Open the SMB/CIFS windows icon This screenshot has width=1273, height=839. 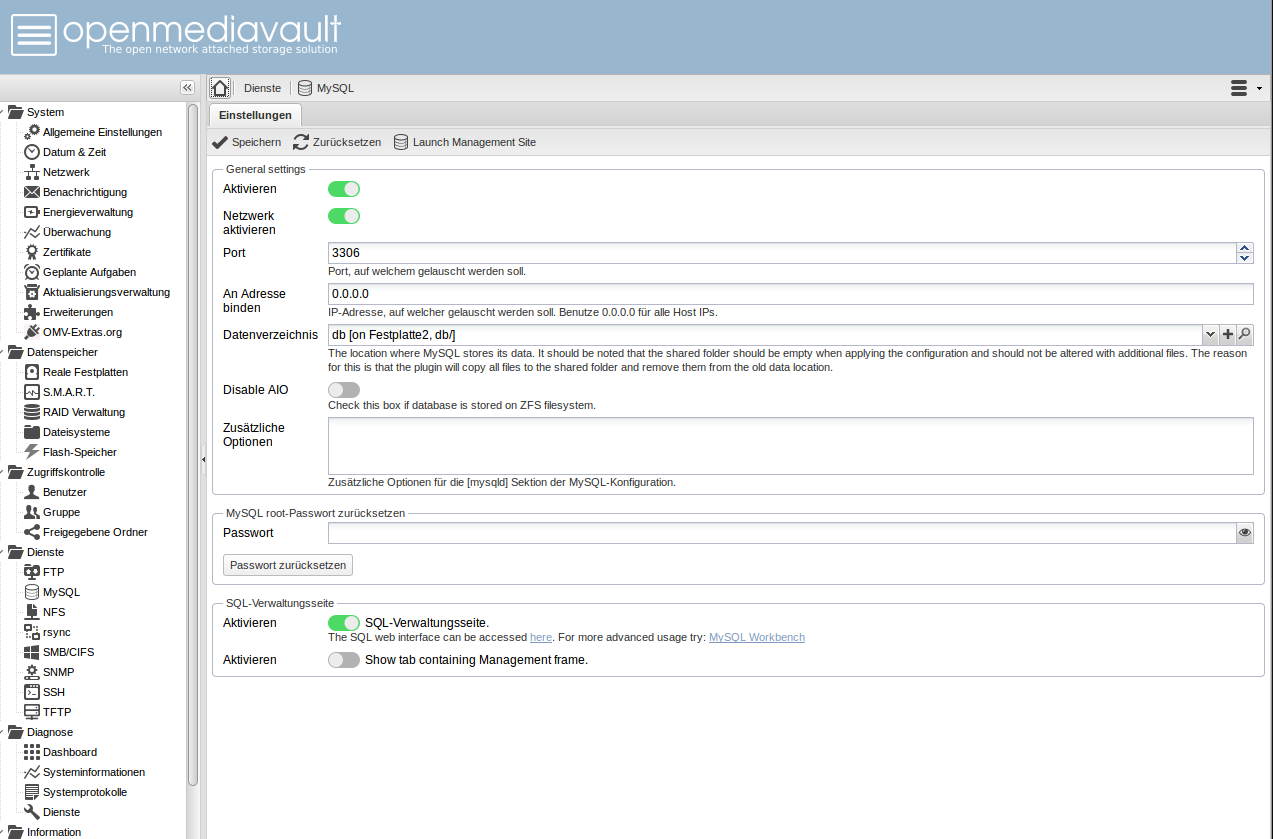(32, 652)
